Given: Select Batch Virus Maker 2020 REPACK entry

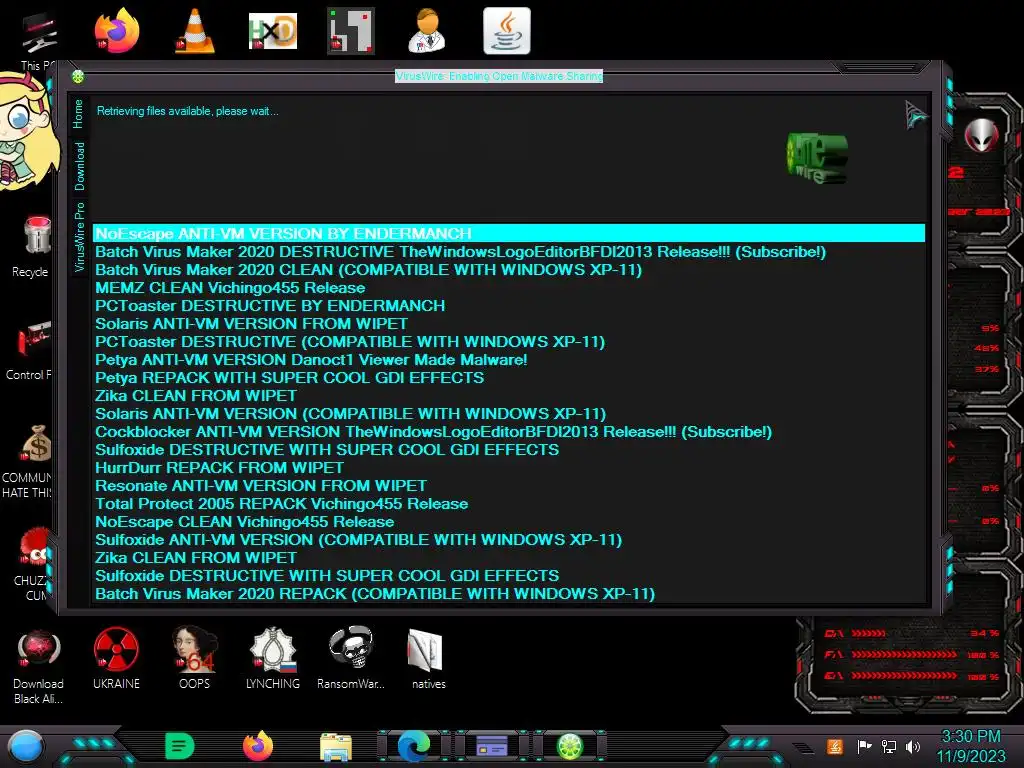Looking at the screenshot, I should coord(509,594).
